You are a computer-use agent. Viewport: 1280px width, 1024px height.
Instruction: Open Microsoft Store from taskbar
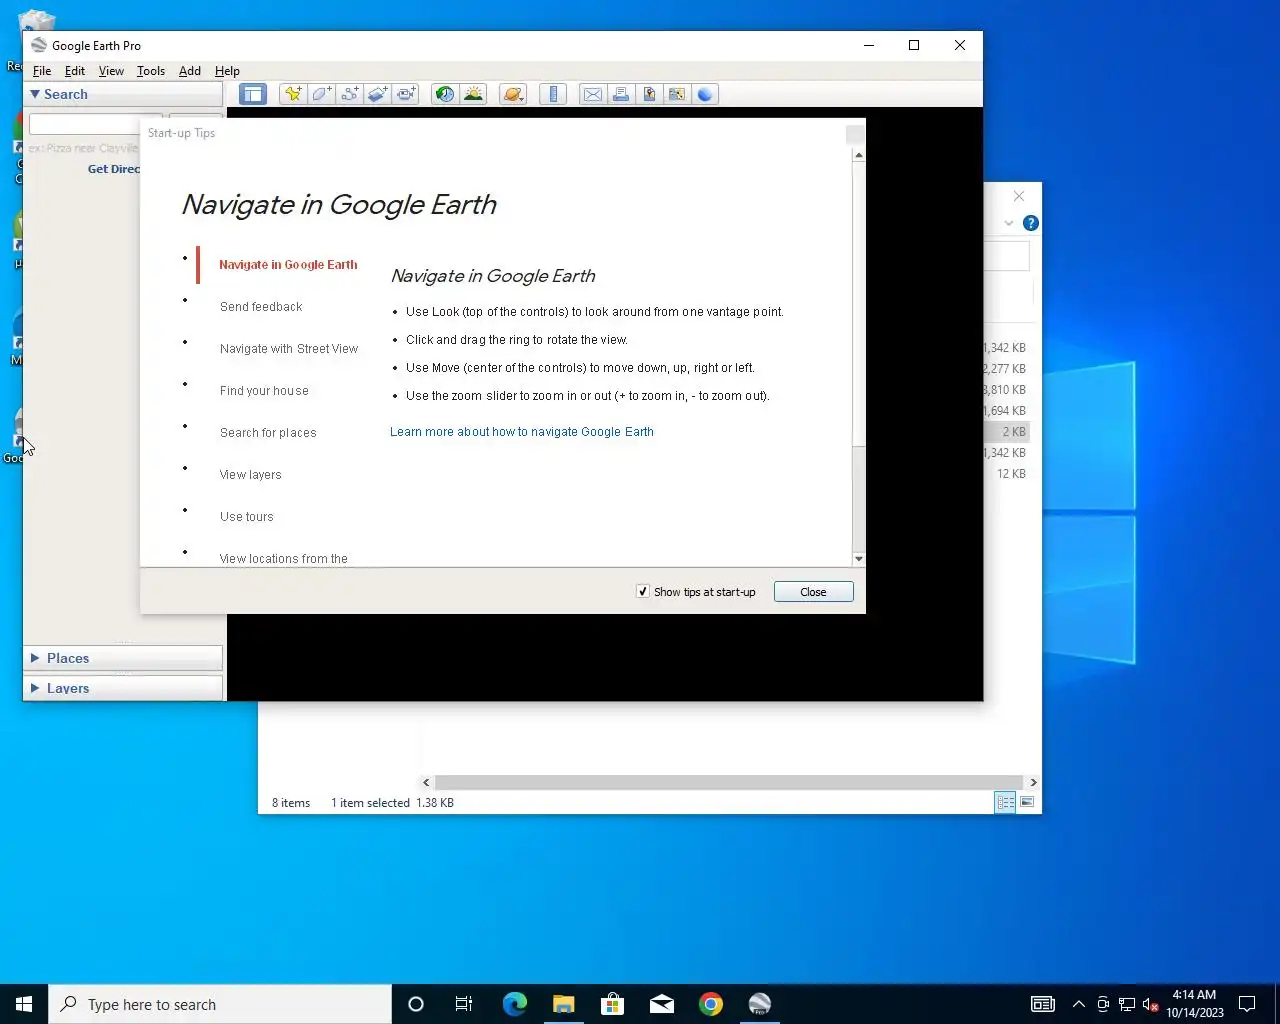point(612,1004)
